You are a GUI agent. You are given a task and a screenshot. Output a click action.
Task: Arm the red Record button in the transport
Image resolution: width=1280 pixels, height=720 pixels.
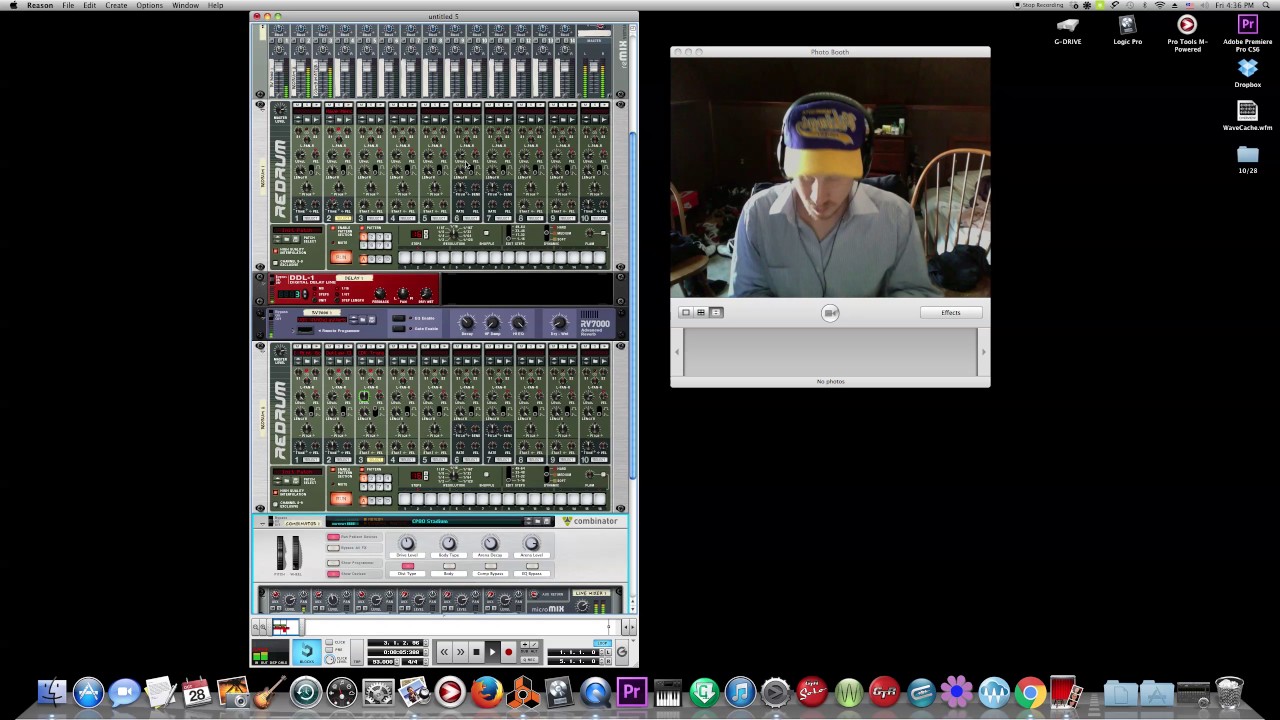pyautogui.click(x=508, y=652)
